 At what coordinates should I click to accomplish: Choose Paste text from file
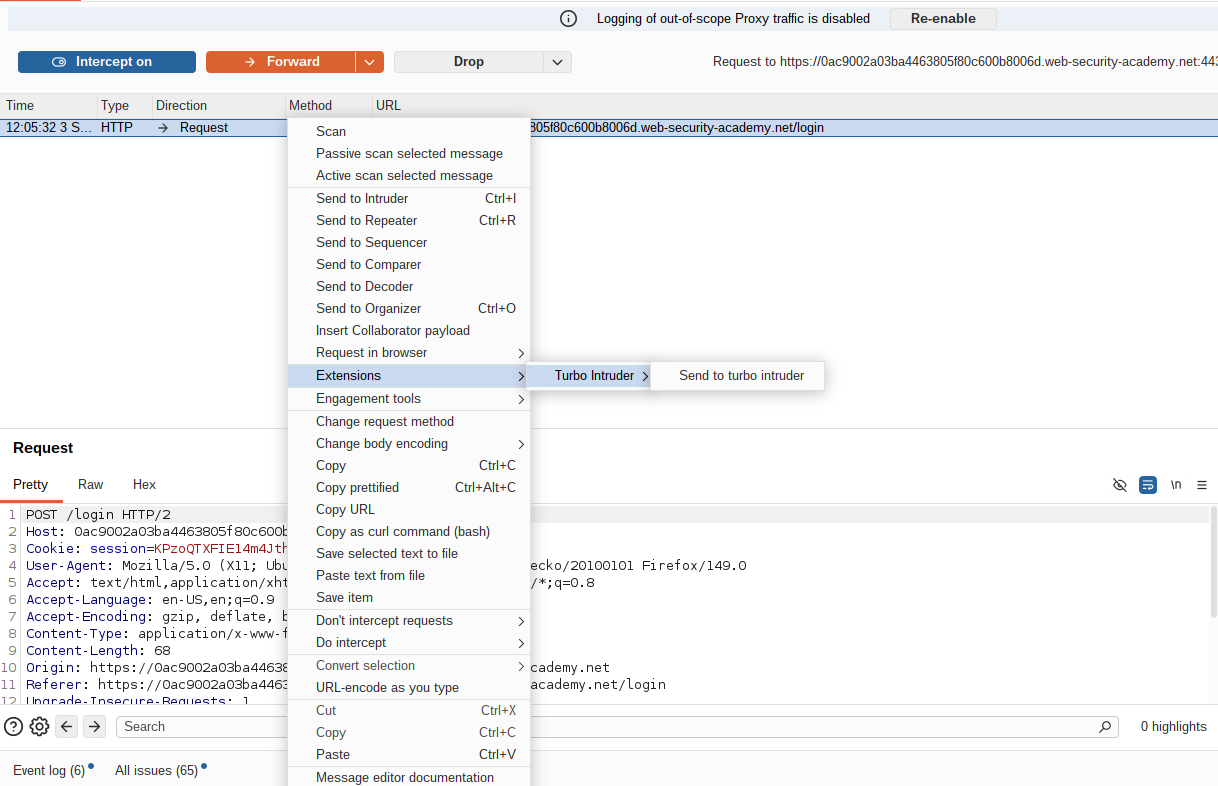(409, 575)
